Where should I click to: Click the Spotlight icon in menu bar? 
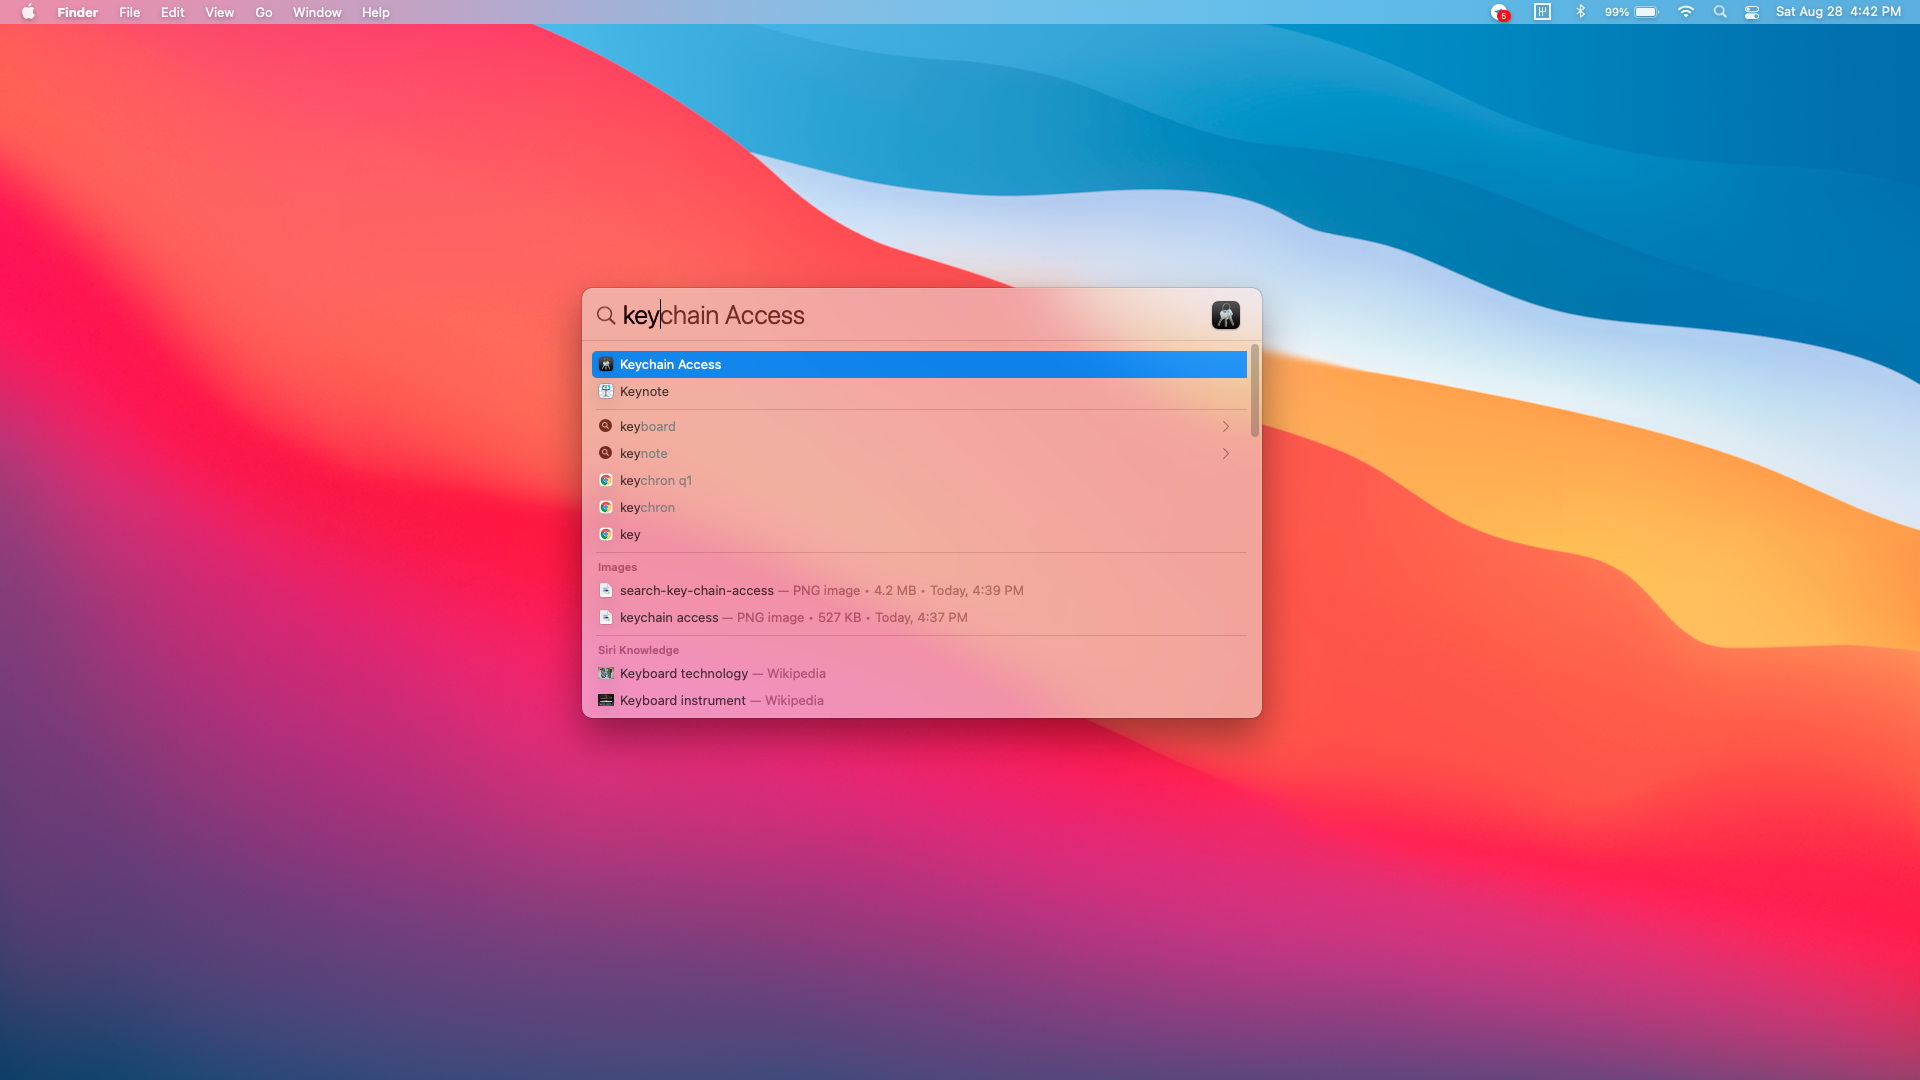click(1720, 12)
